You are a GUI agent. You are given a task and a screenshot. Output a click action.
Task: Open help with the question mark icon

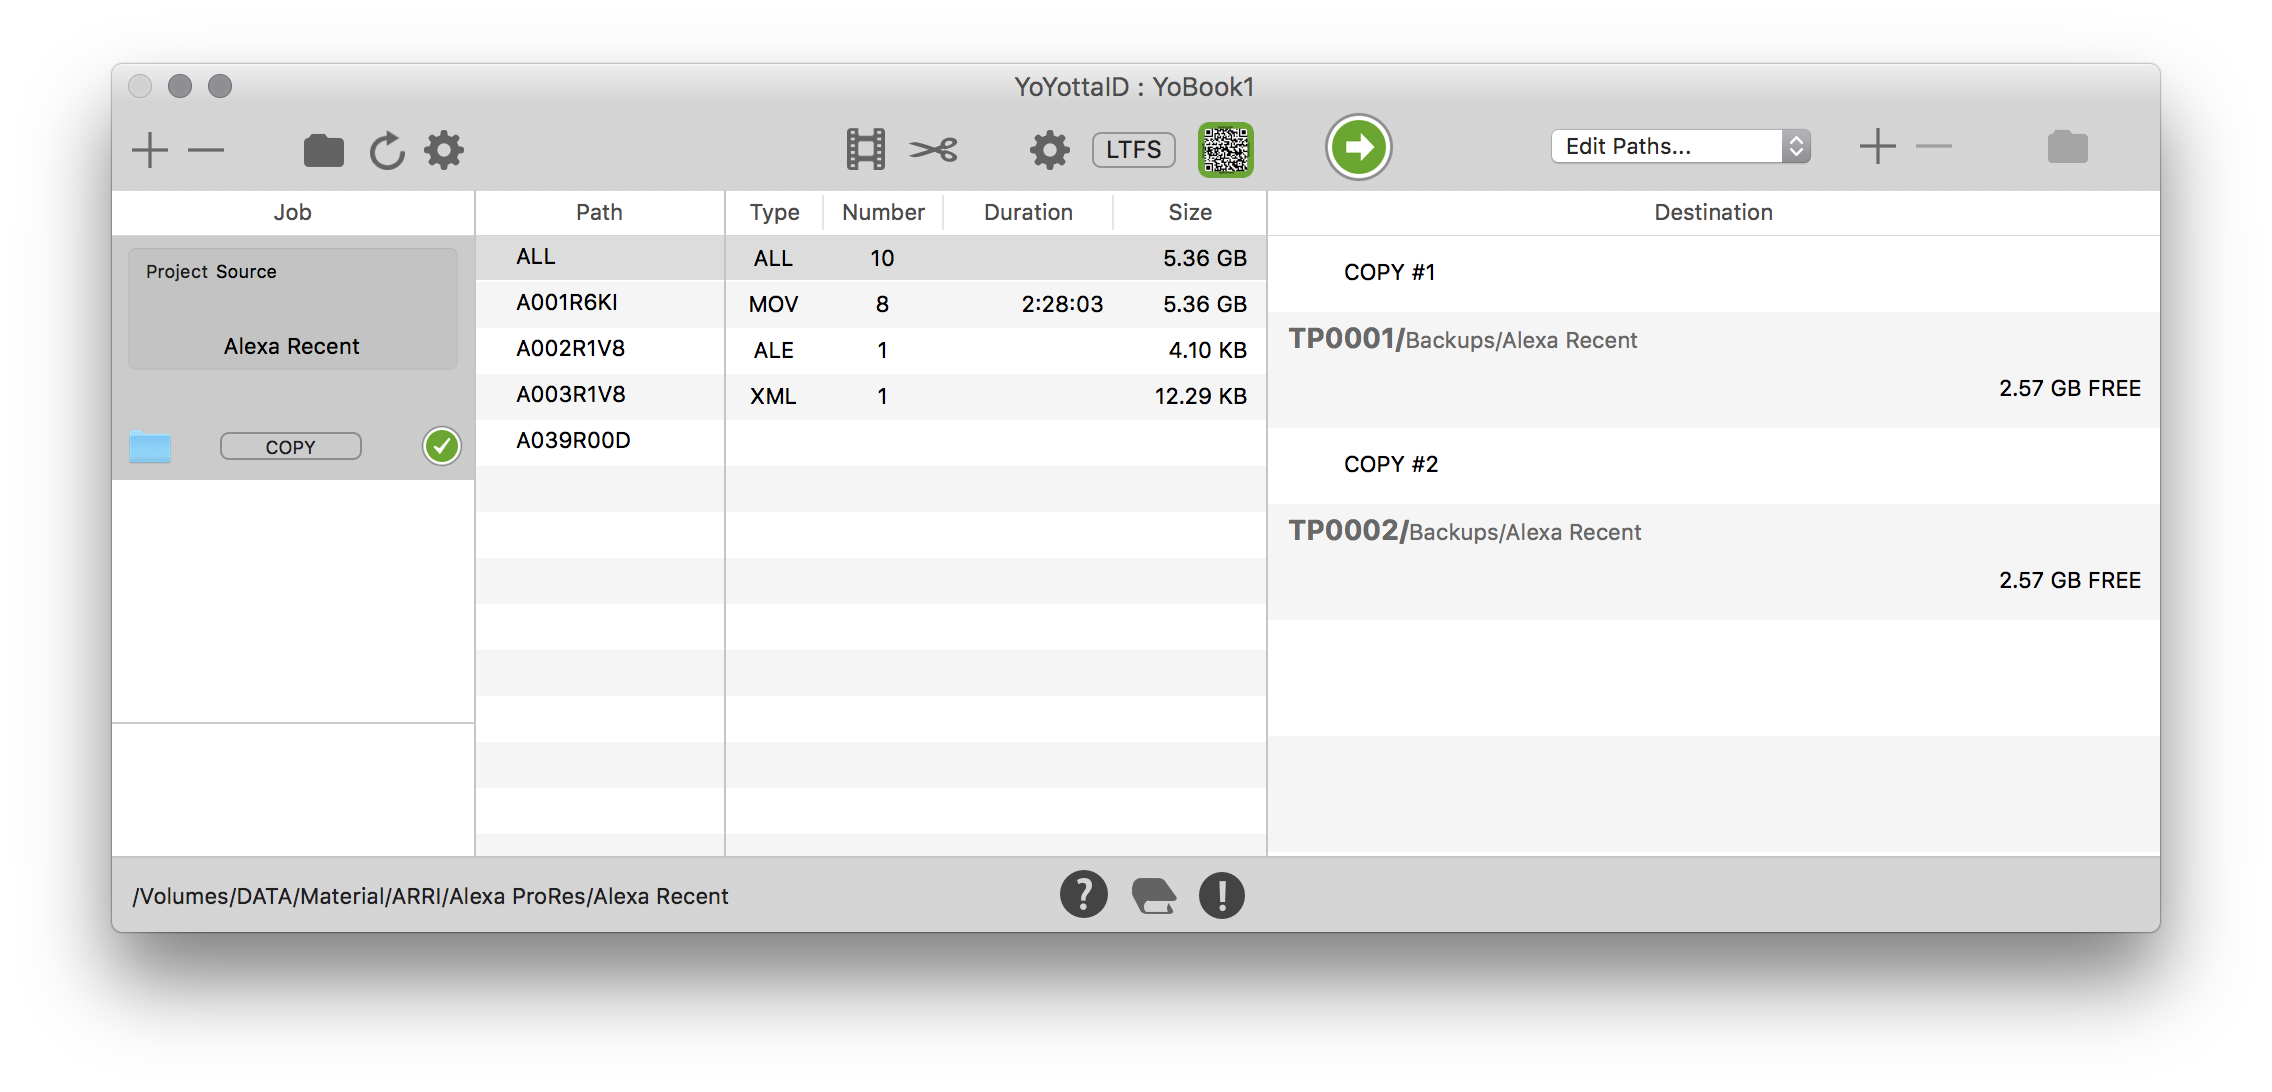click(x=1084, y=895)
